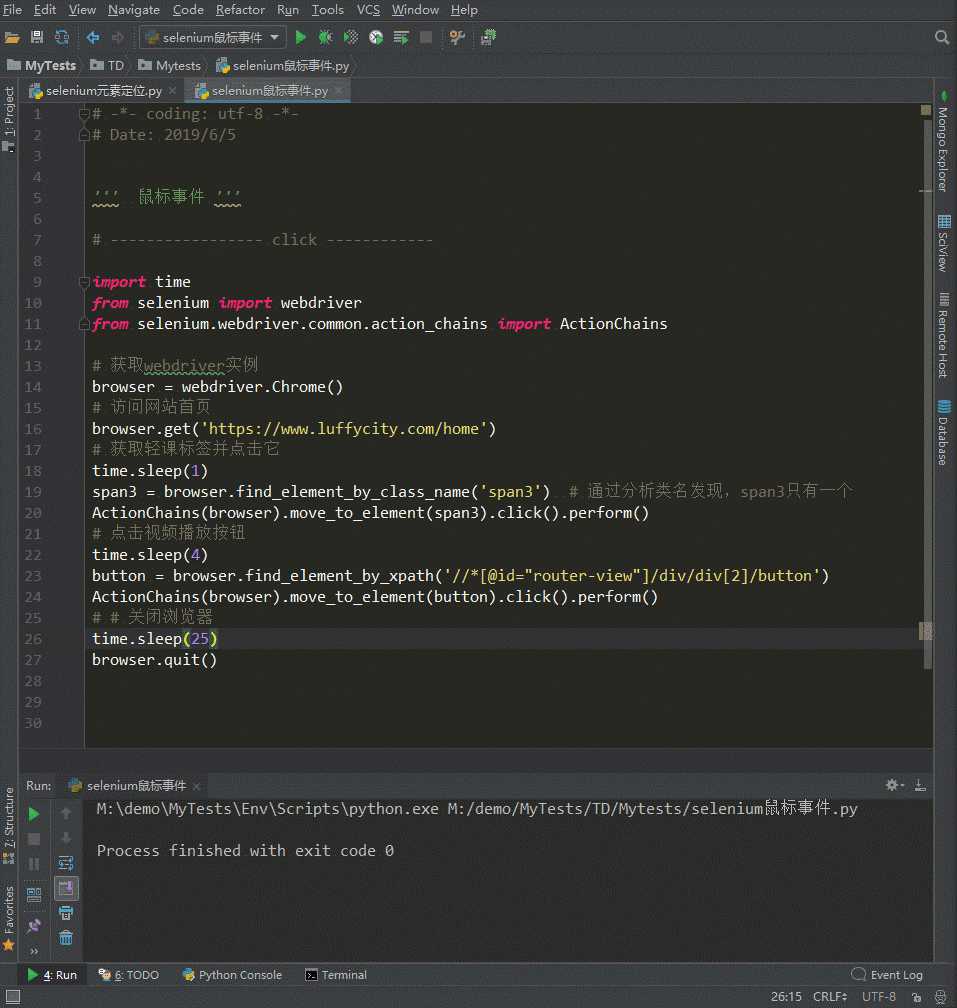Toggle pause output in Run panel
957x1008 pixels.
34,864
